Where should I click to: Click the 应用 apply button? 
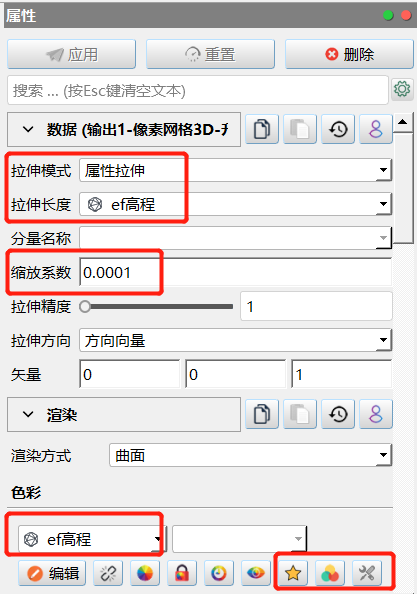click(x=71, y=54)
